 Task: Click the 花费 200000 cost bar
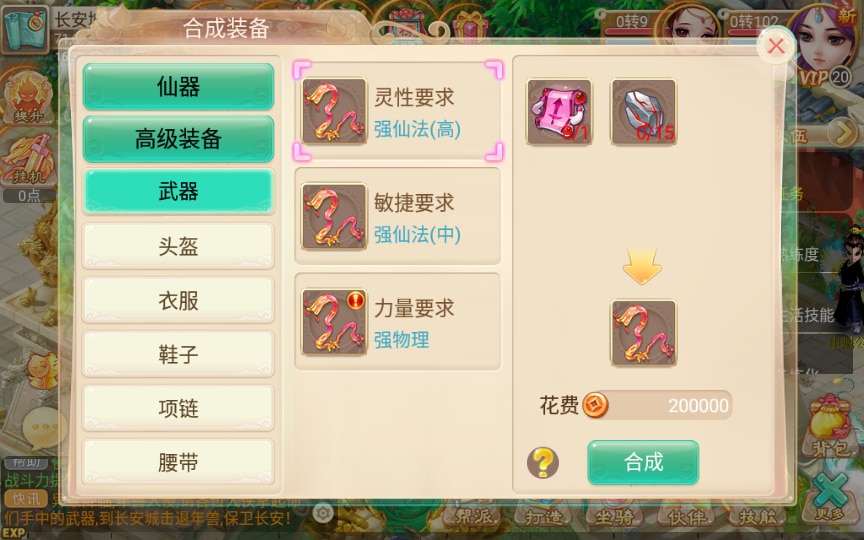pyautogui.click(x=657, y=406)
